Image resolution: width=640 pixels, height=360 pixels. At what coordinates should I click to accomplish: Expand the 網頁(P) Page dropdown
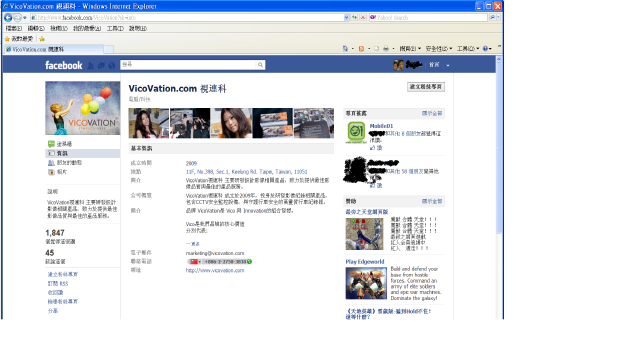click(x=410, y=49)
